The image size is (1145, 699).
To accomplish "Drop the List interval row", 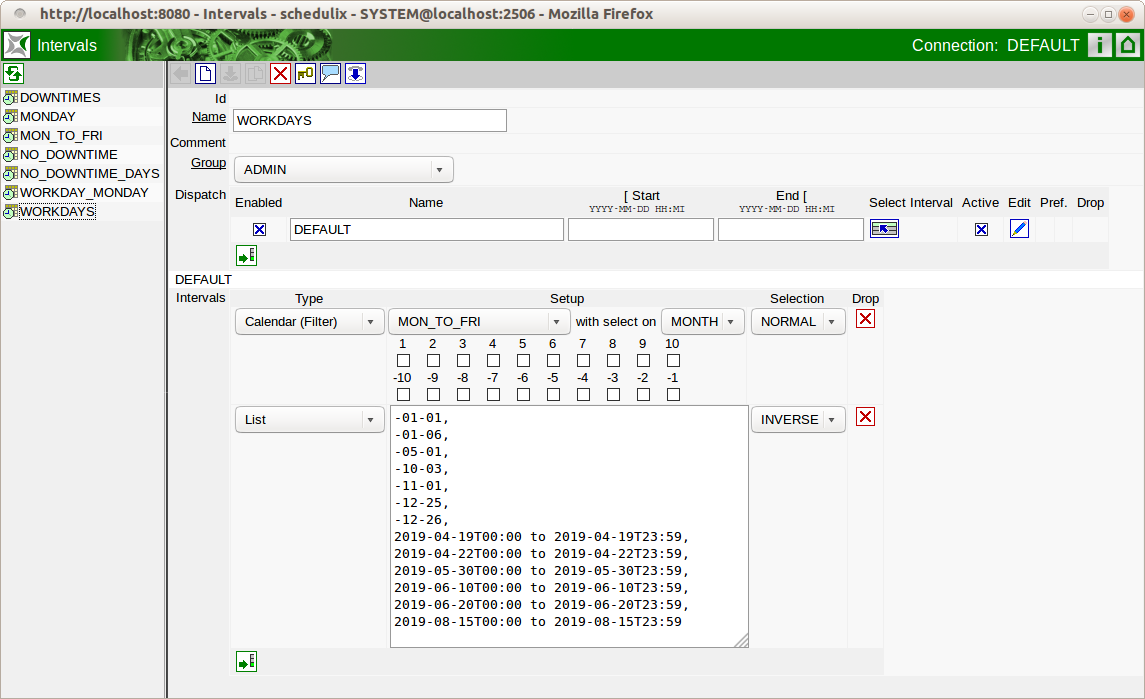I will coord(865,417).
